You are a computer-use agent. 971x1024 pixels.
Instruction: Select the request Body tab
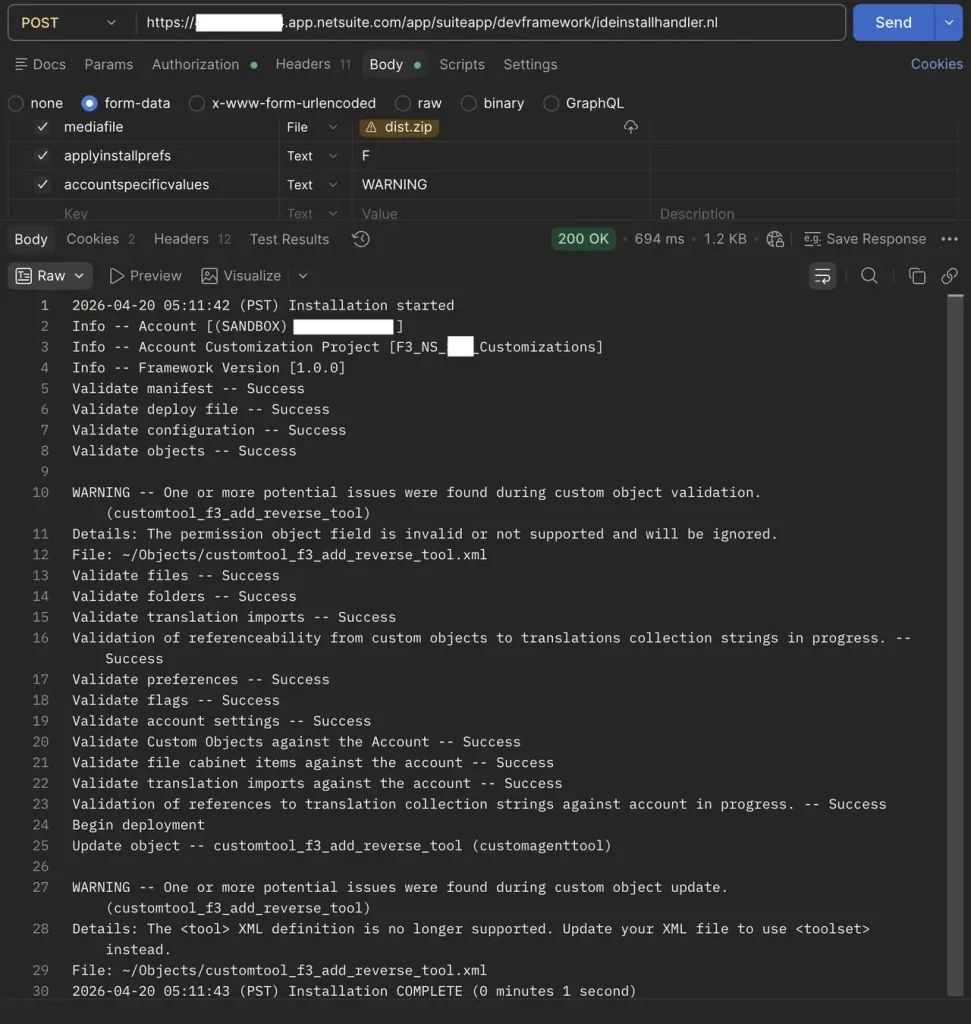pyautogui.click(x=394, y=64)
